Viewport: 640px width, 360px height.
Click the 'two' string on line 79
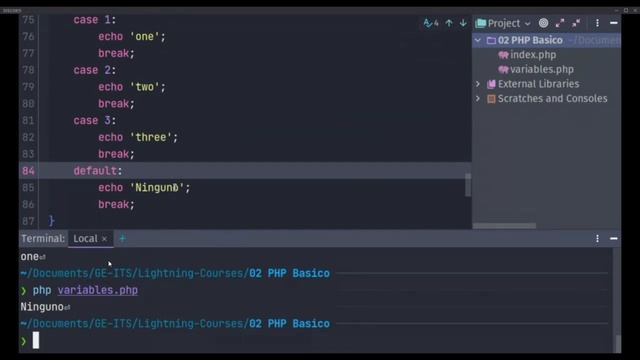[144, 87]
